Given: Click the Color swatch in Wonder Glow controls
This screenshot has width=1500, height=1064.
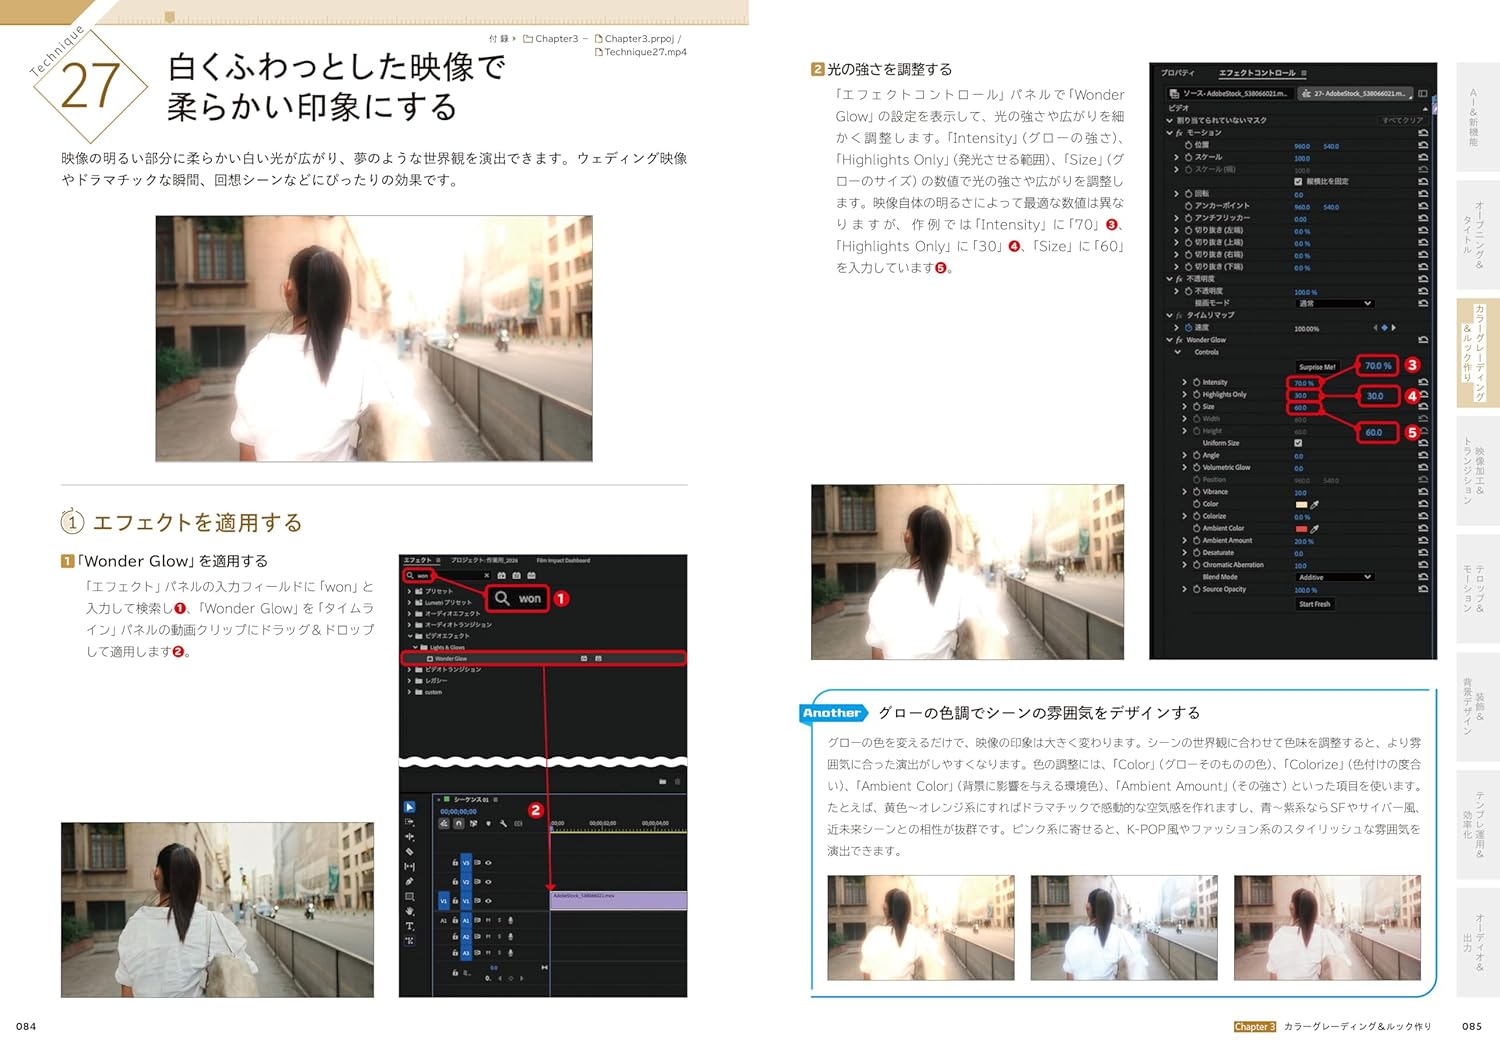Looking at the screenshot, I should click(1301, 504).
